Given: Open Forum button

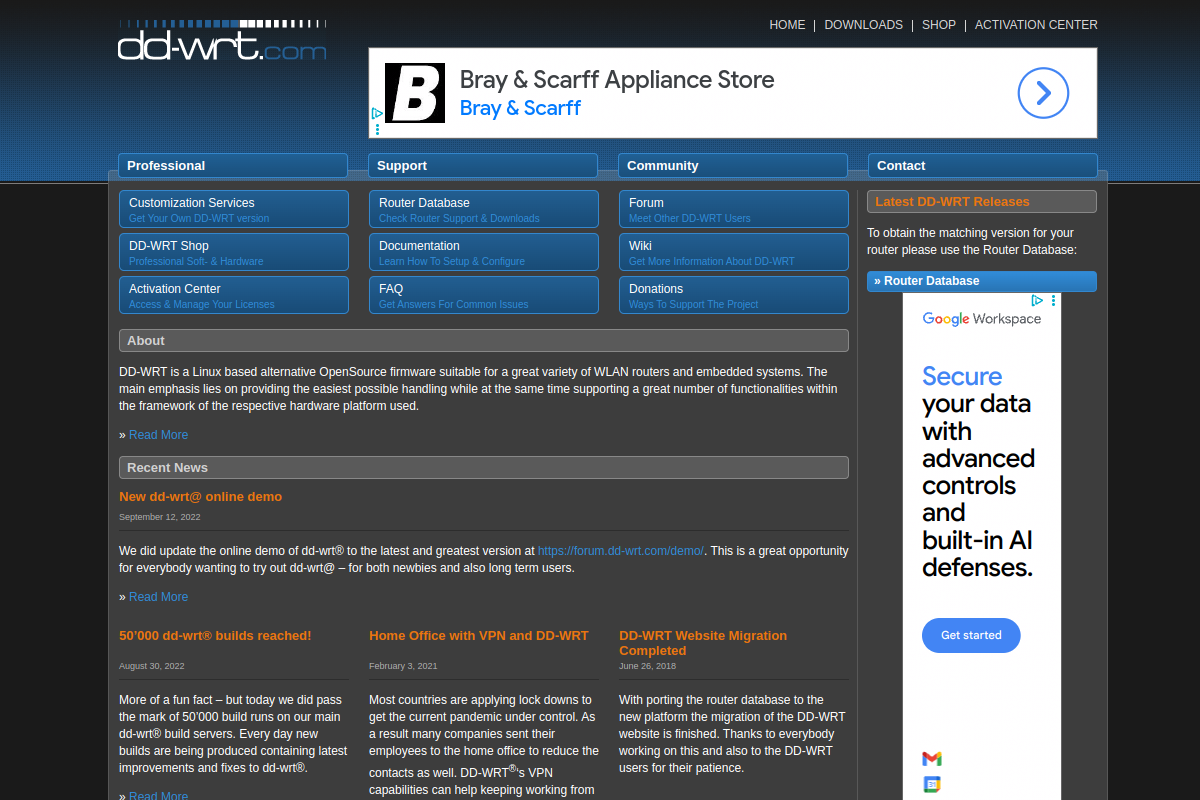Looking at the screenshot, I should point(734,209).
